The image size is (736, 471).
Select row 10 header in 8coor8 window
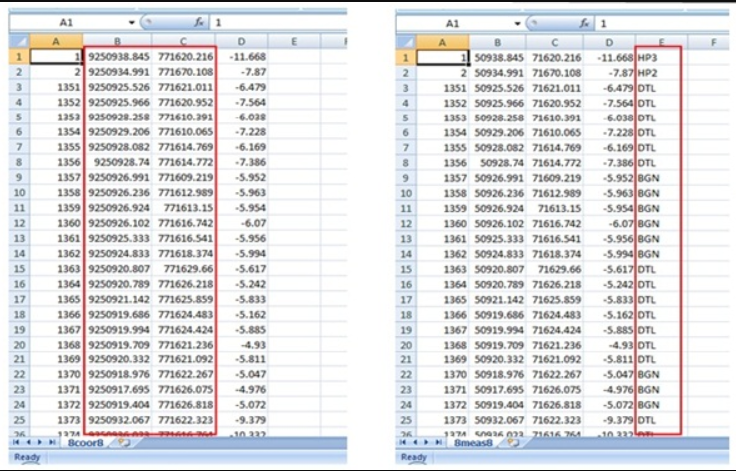19,193
